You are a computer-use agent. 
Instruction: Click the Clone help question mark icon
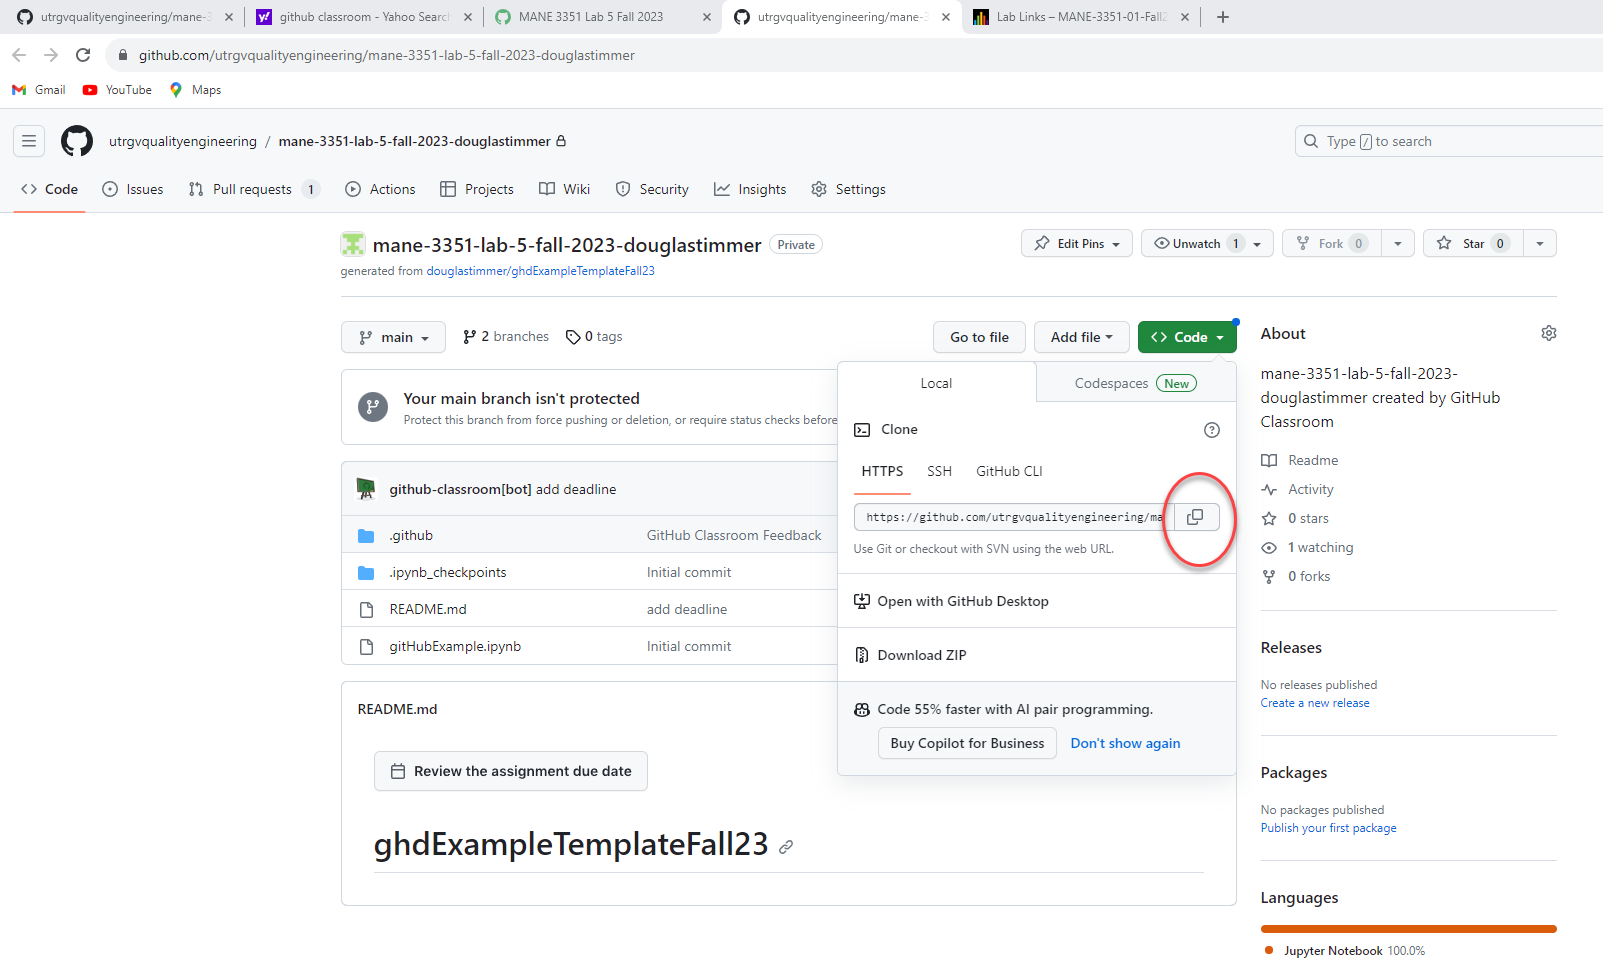tap(1211, 430)
